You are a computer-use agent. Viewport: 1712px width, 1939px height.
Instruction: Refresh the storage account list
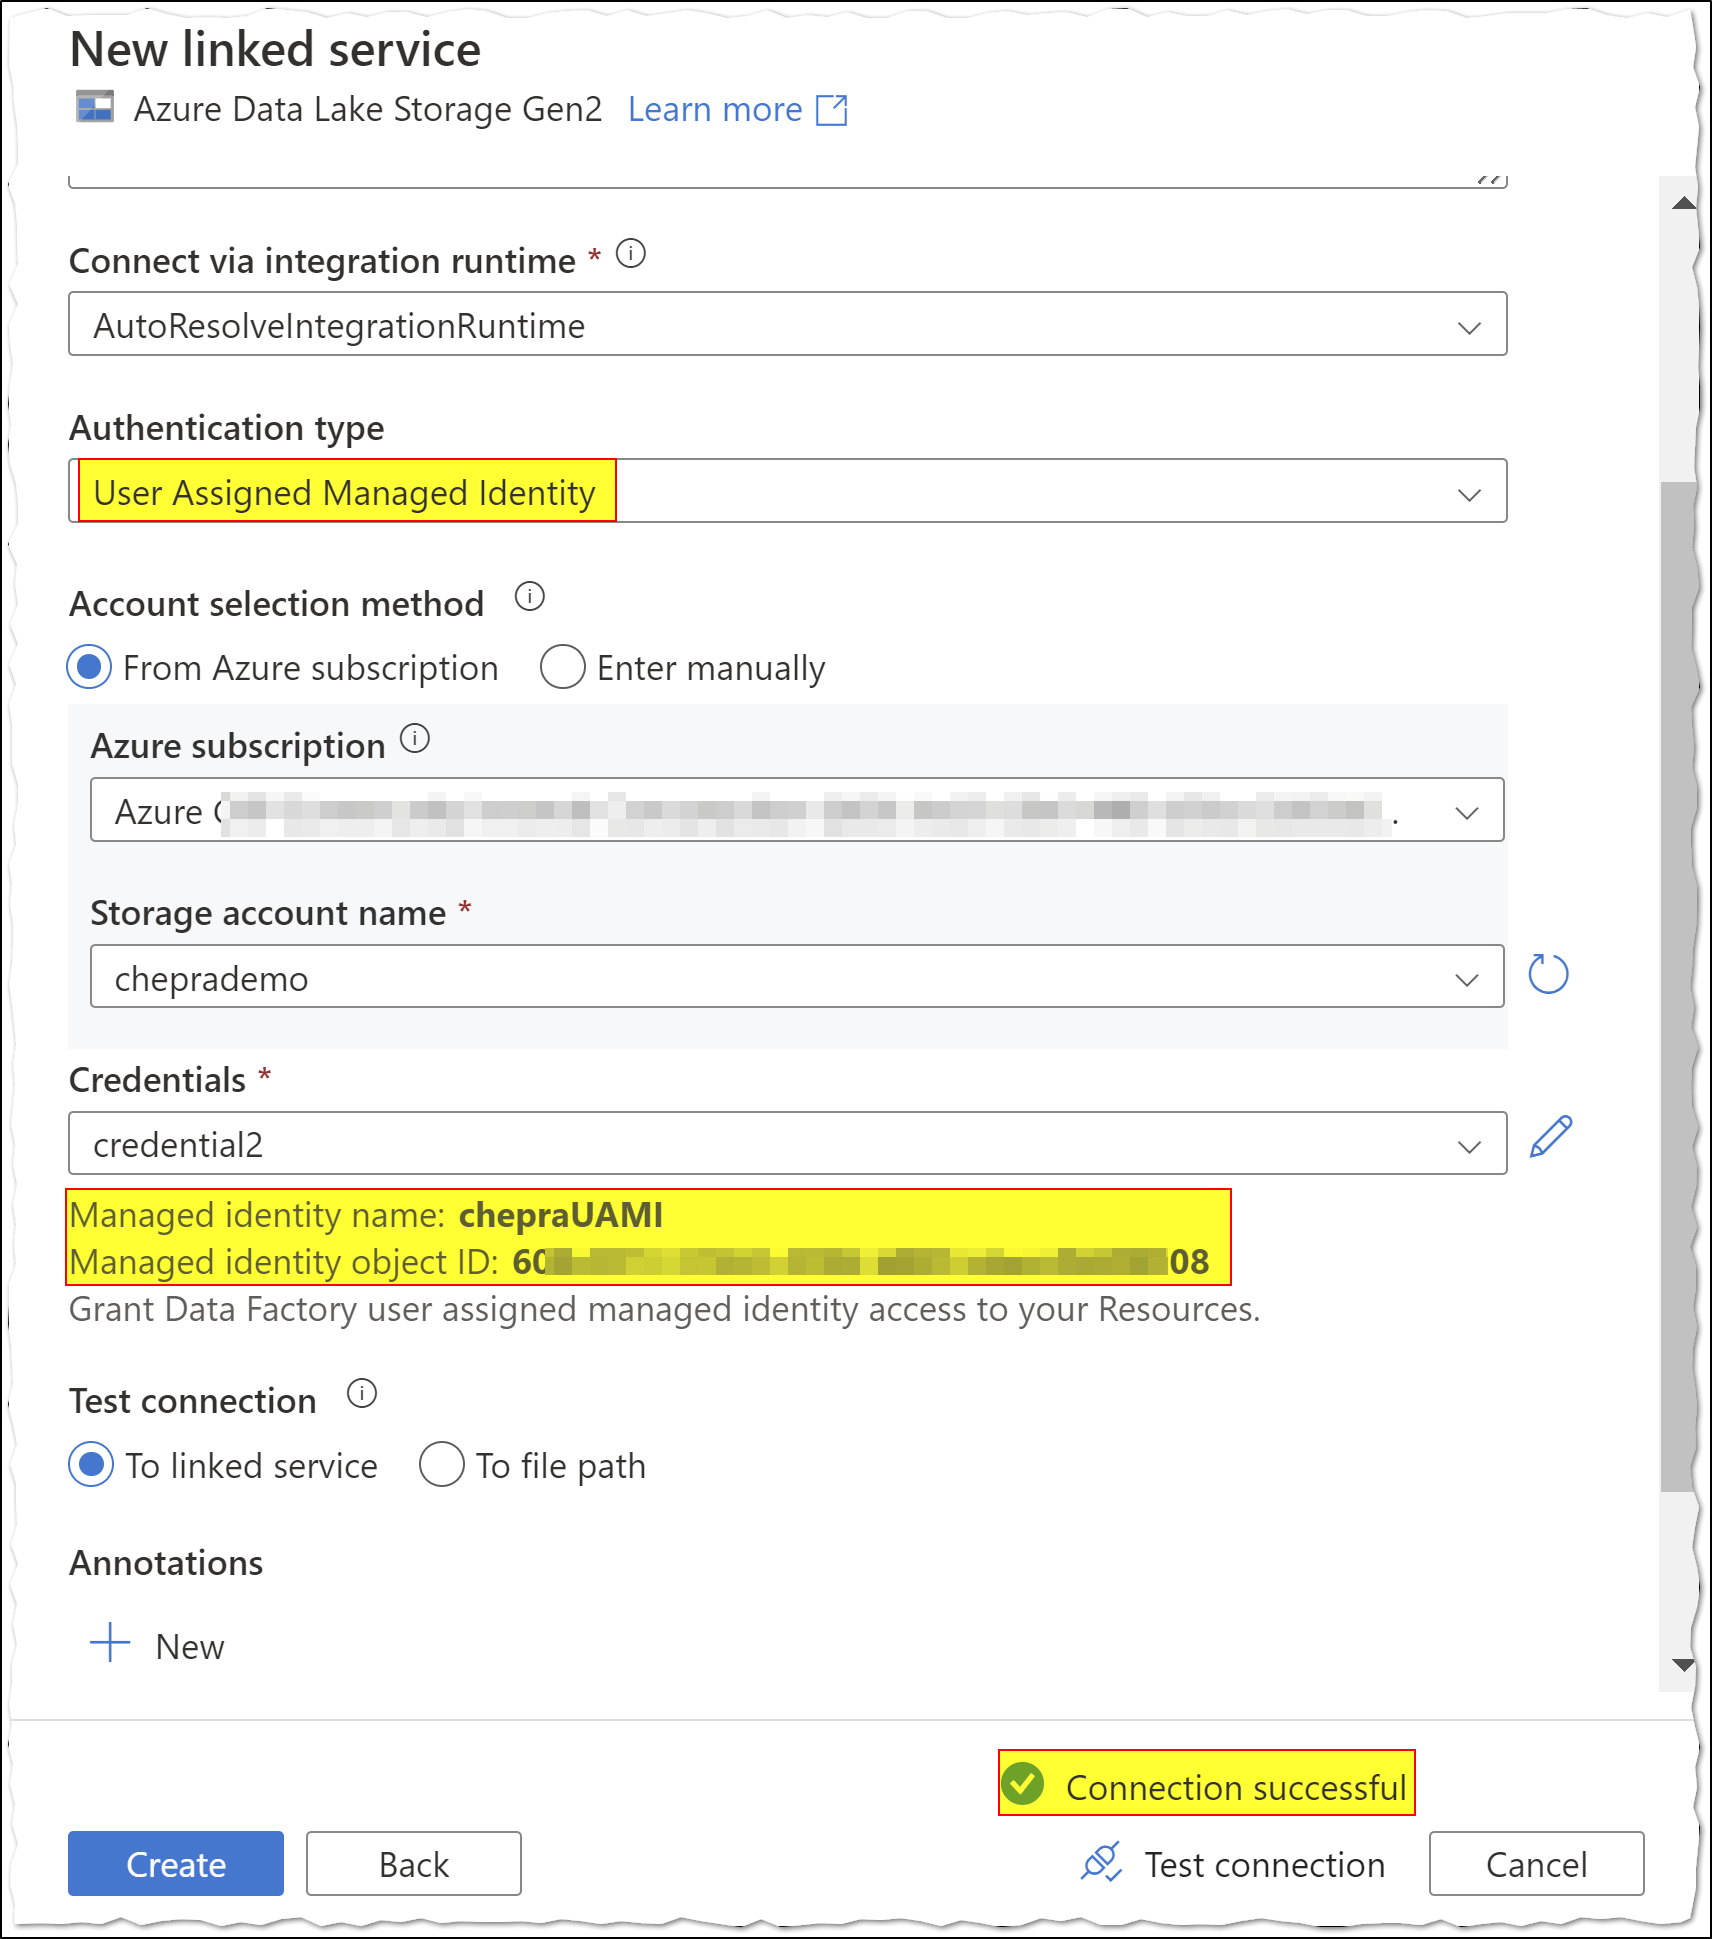coord(1549,974)
